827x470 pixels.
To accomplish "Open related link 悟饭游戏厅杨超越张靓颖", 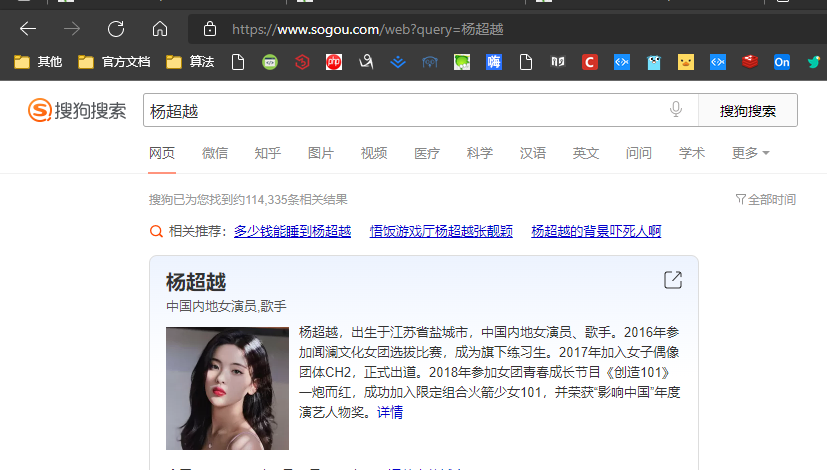I will click(441, 231).
